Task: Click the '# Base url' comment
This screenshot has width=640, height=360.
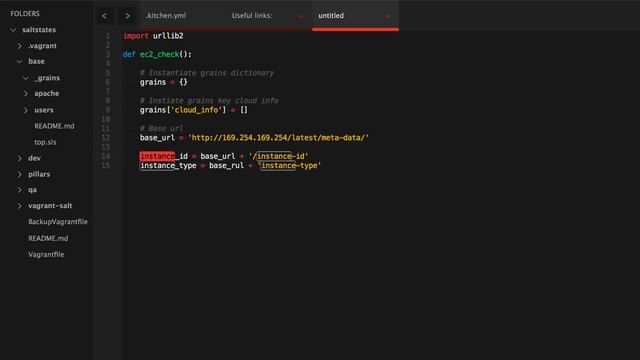Action: coord(162,128)
